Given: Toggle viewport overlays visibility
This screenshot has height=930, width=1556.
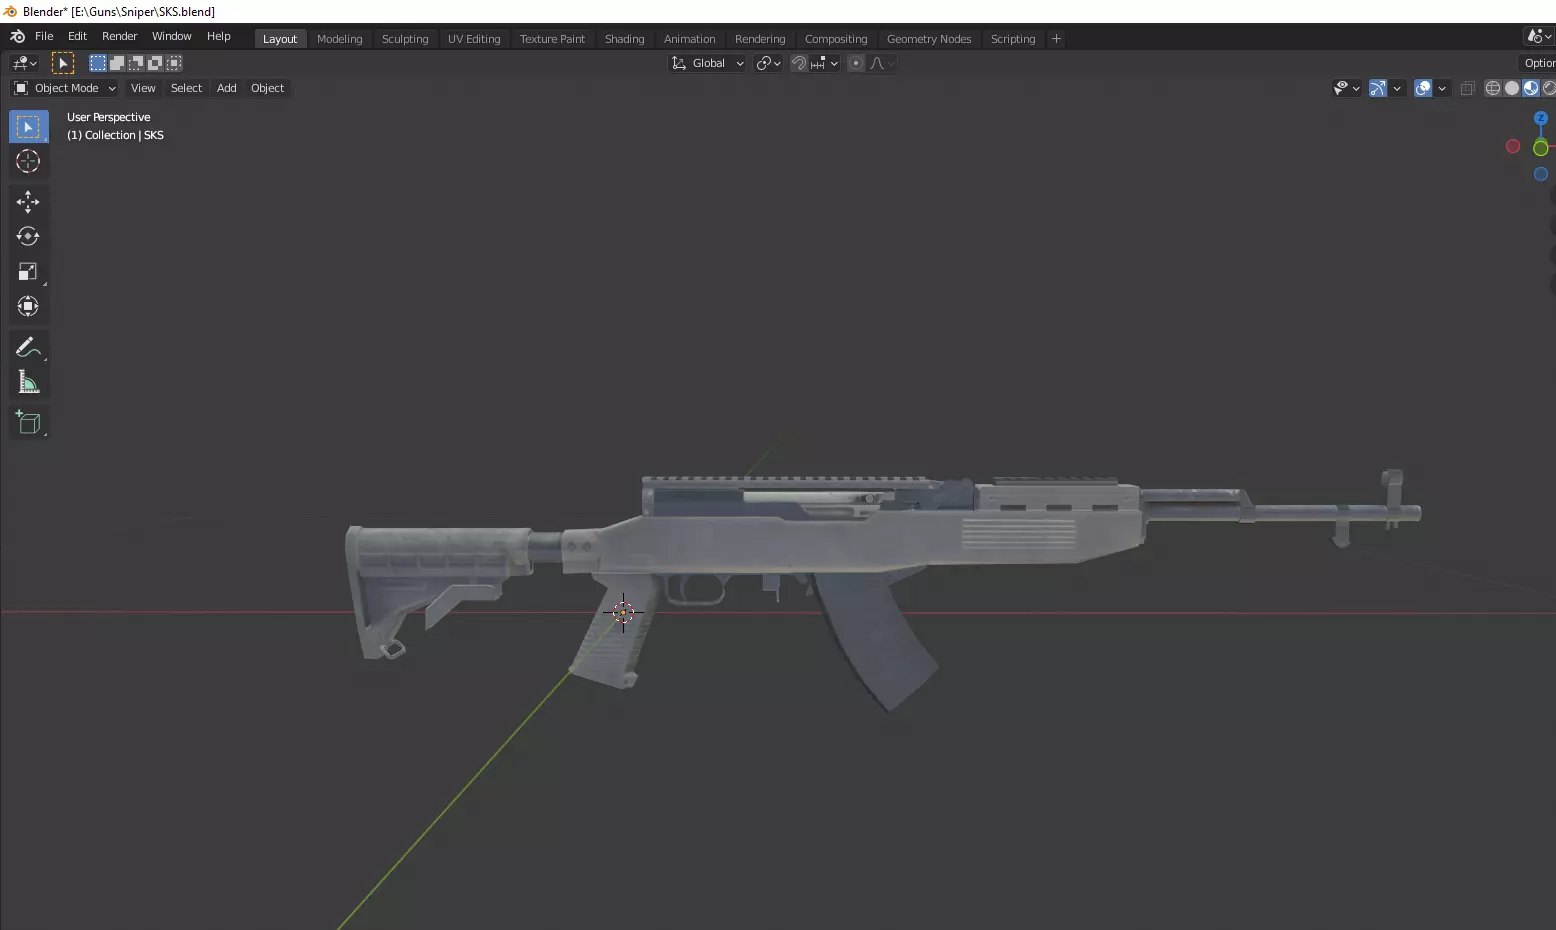Looking at the screenshot, I should point(1424,88).
